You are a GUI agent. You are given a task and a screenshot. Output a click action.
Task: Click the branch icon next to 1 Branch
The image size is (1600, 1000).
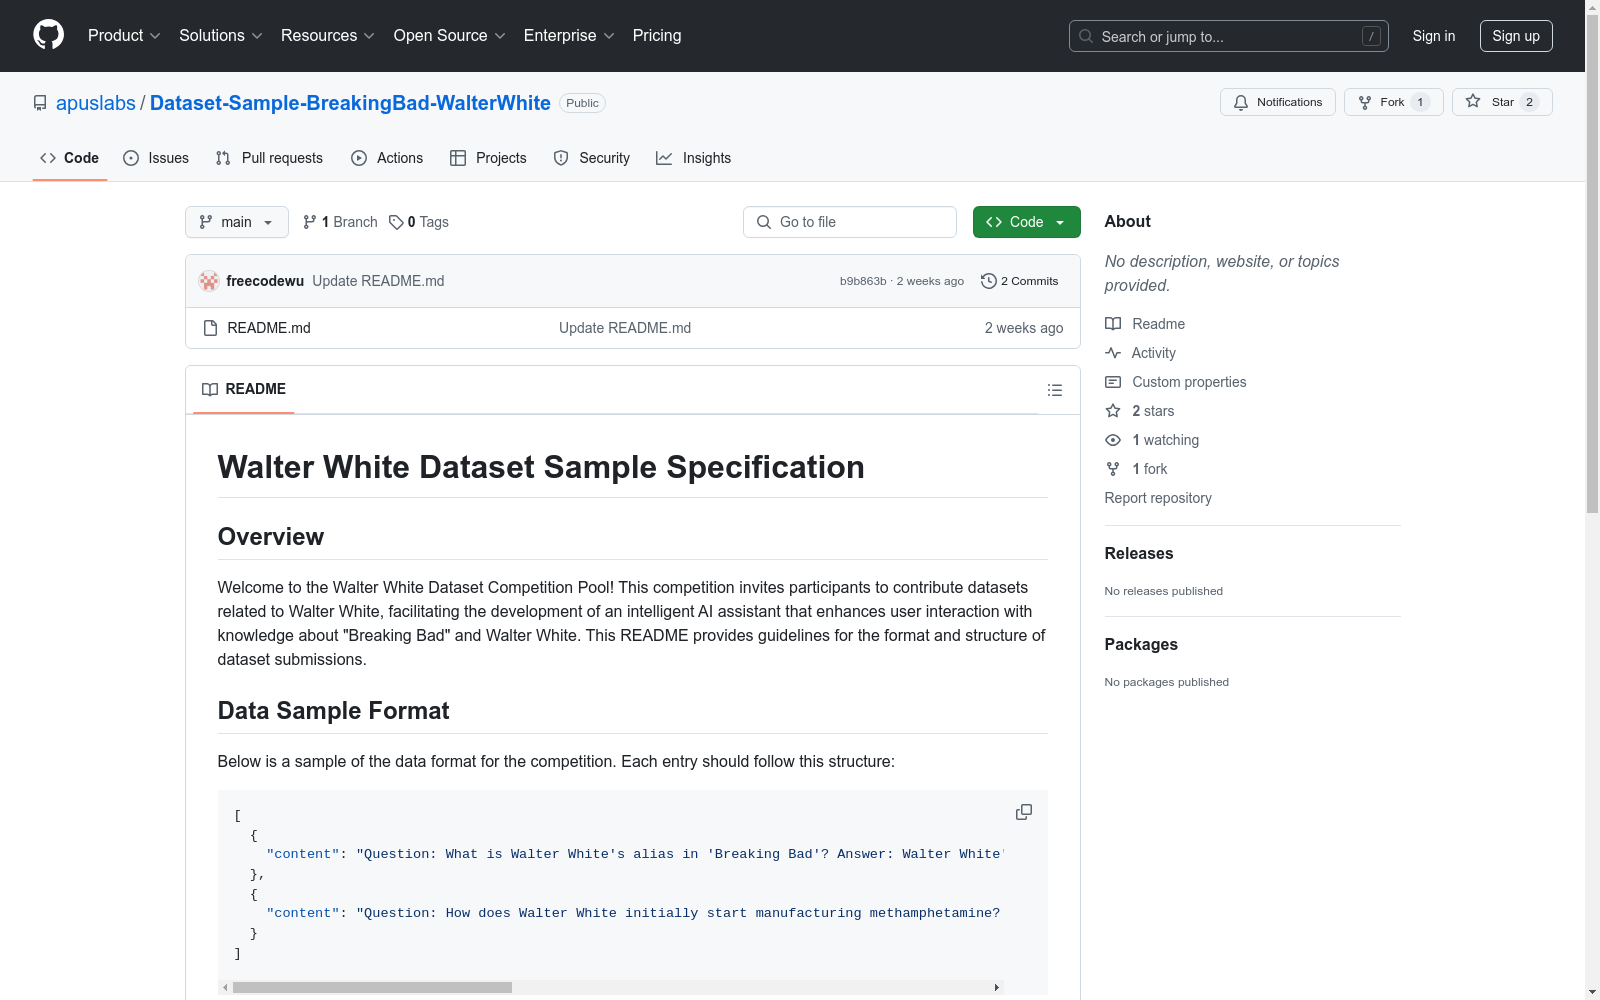(310, 222)
